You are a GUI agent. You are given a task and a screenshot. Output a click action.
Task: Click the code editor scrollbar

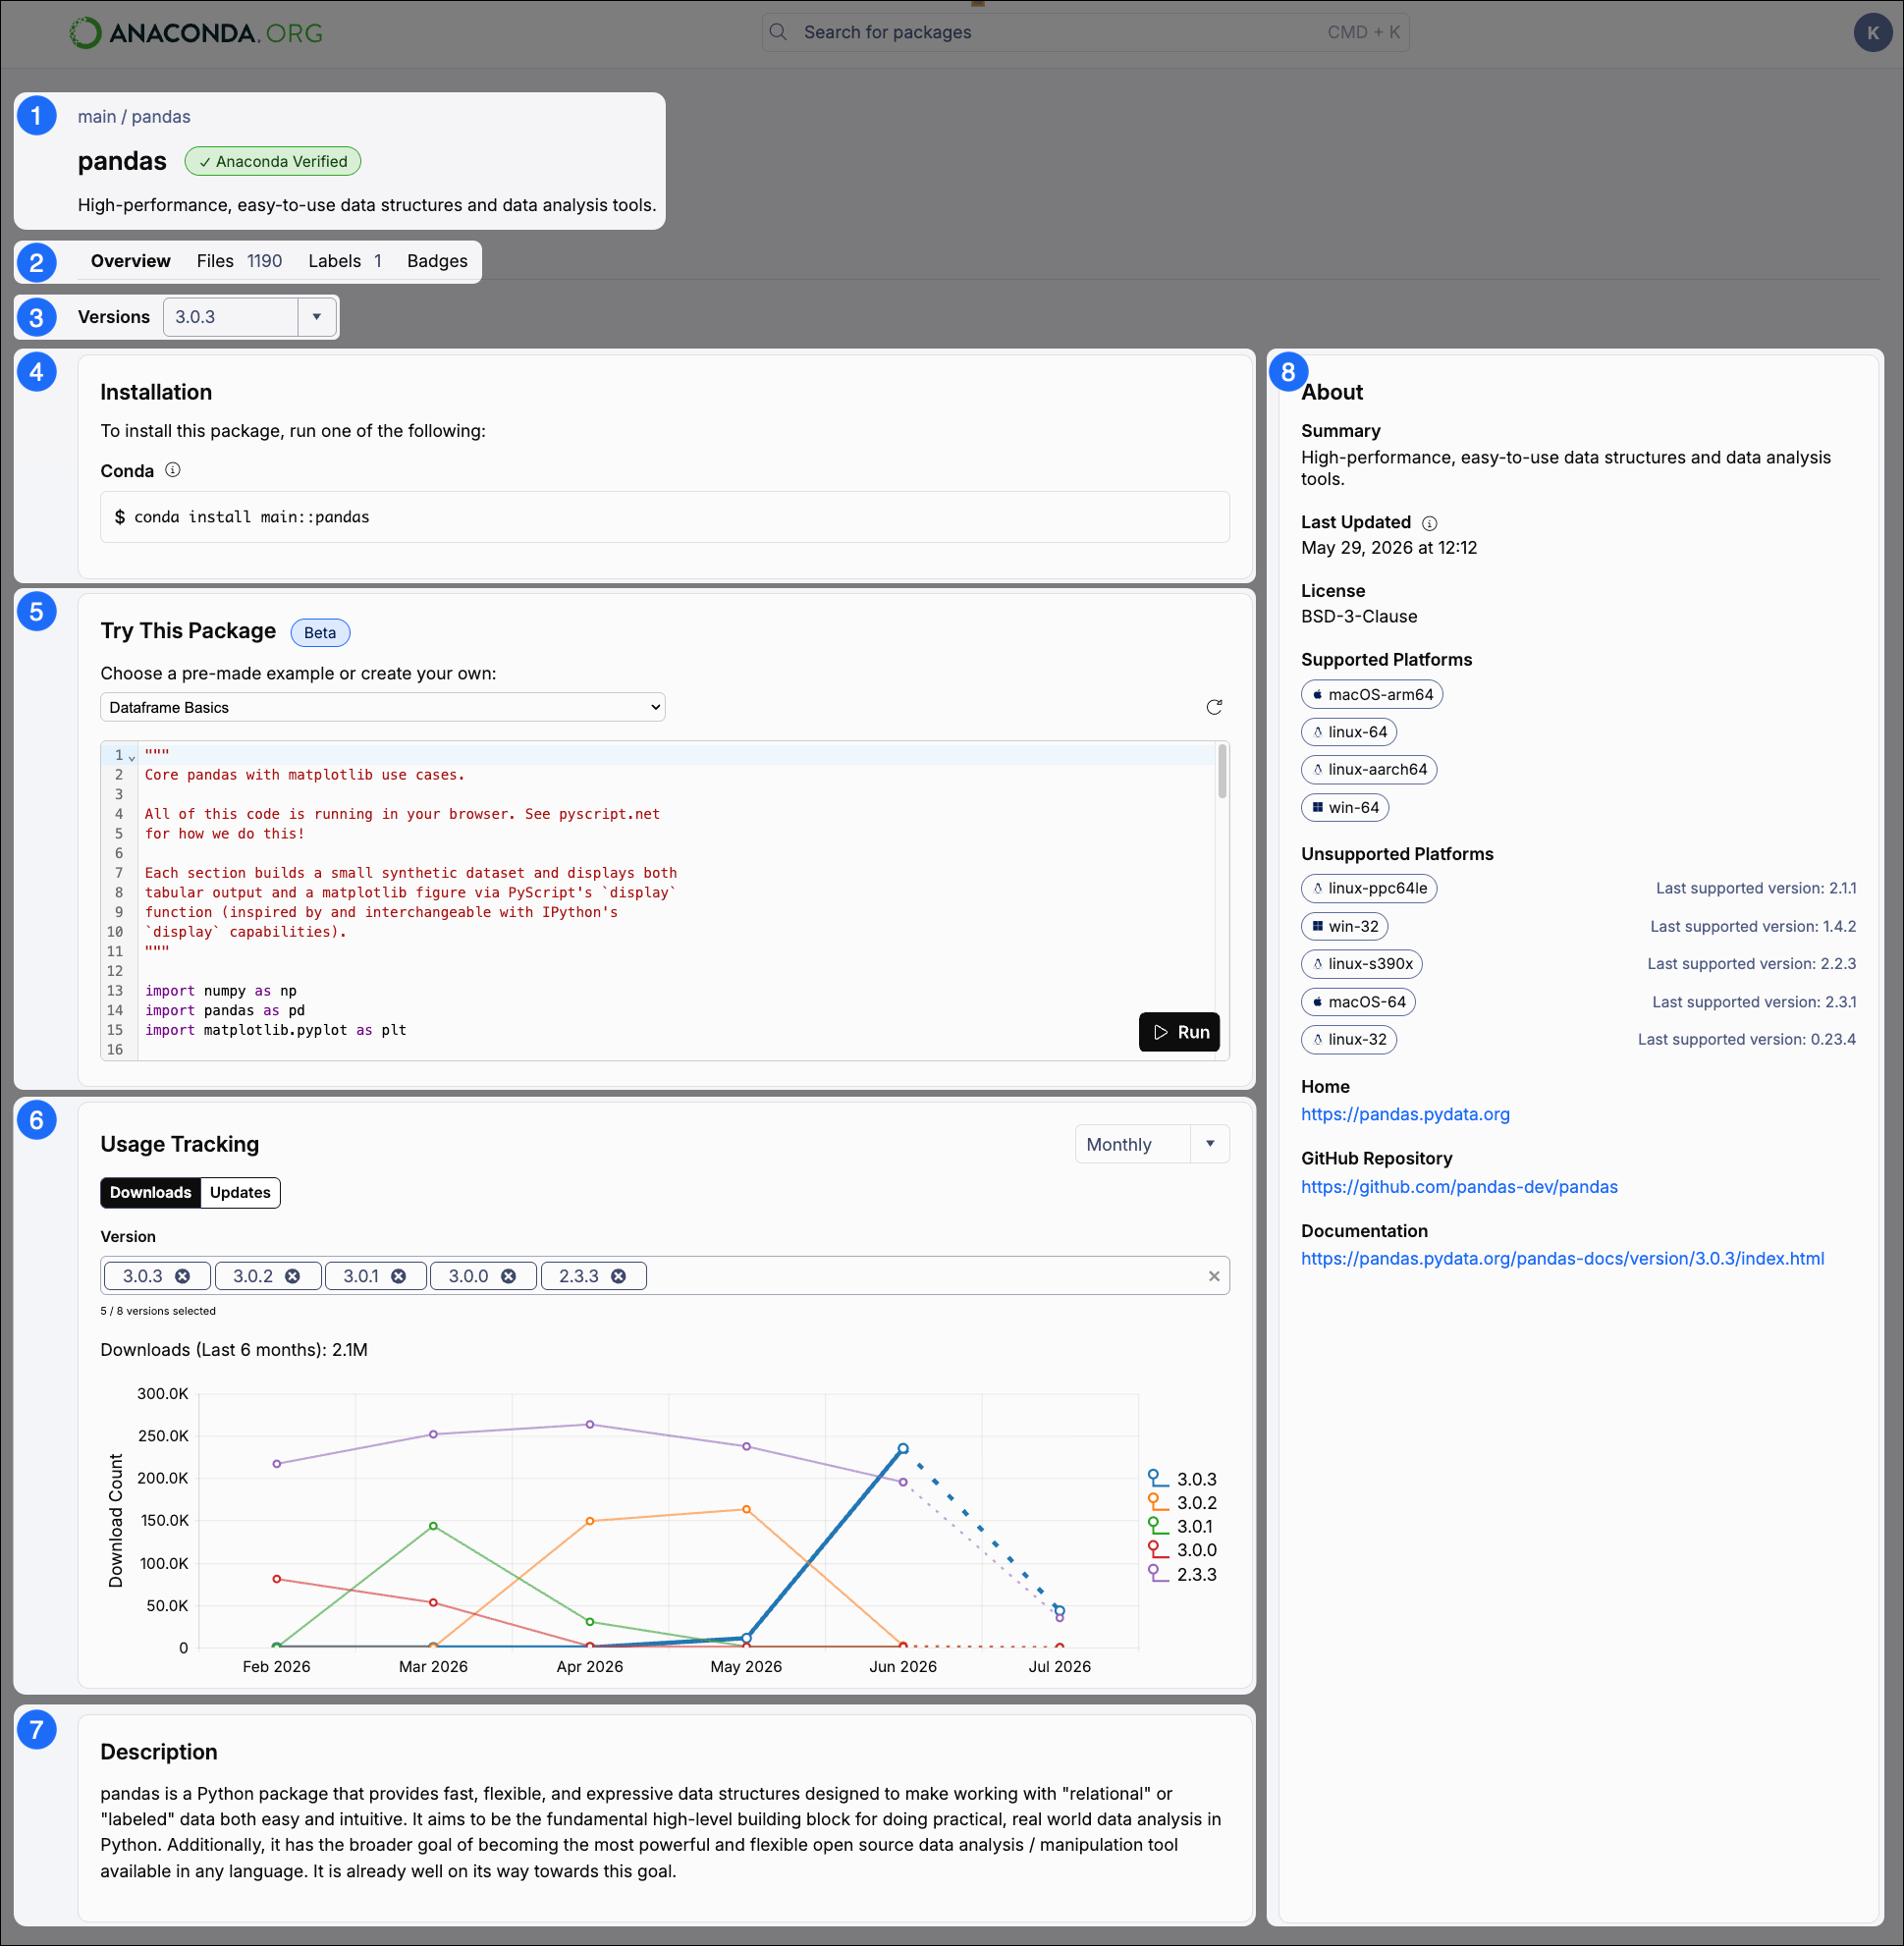pos(1221,772)
